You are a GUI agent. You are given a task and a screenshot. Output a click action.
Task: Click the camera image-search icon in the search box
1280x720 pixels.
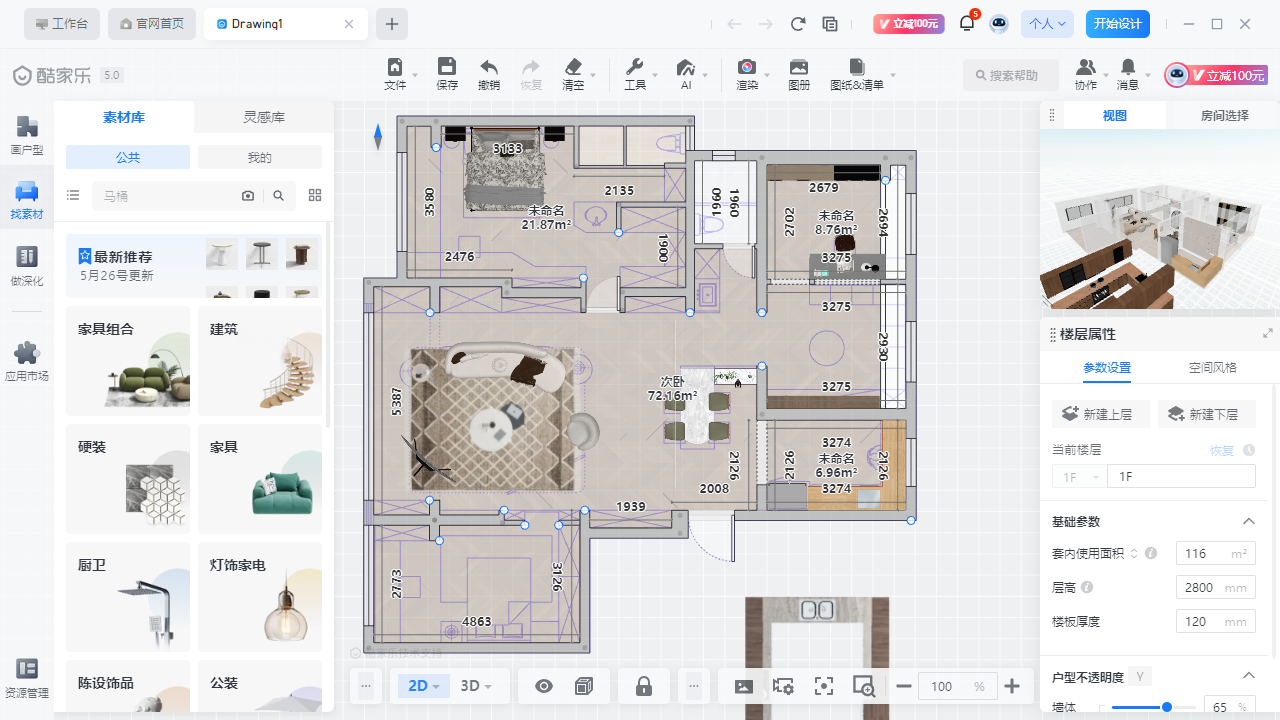coord(248,196)
